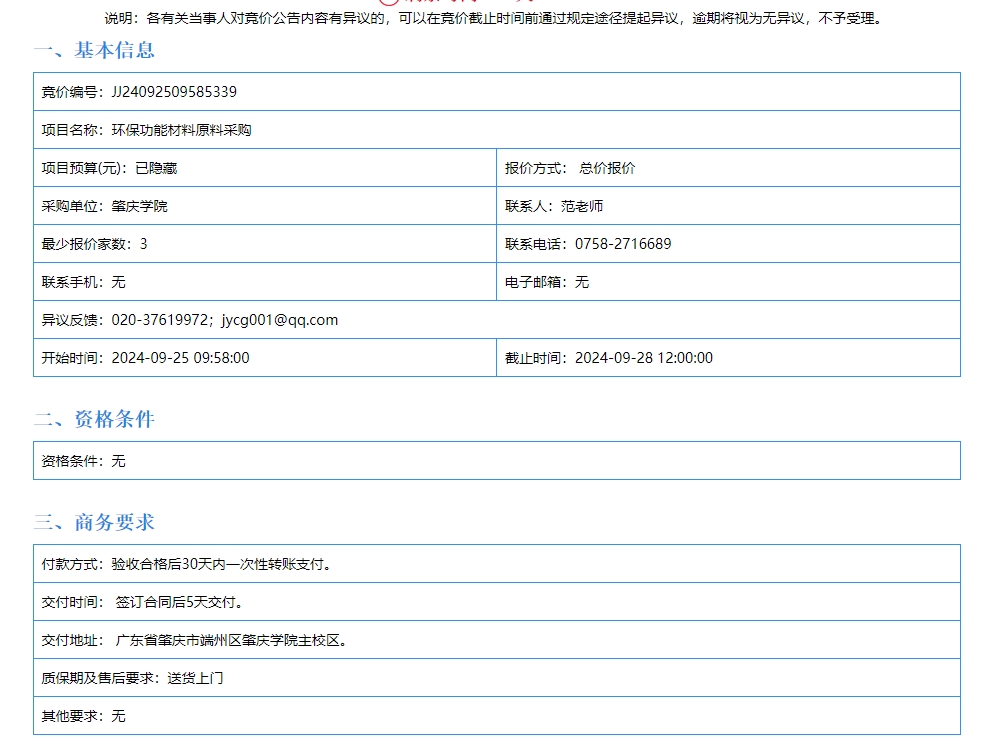Viewport: 984px width, 753px height.
Task: Click the objection email jycg001@qq.com
Action: (280, 320)
